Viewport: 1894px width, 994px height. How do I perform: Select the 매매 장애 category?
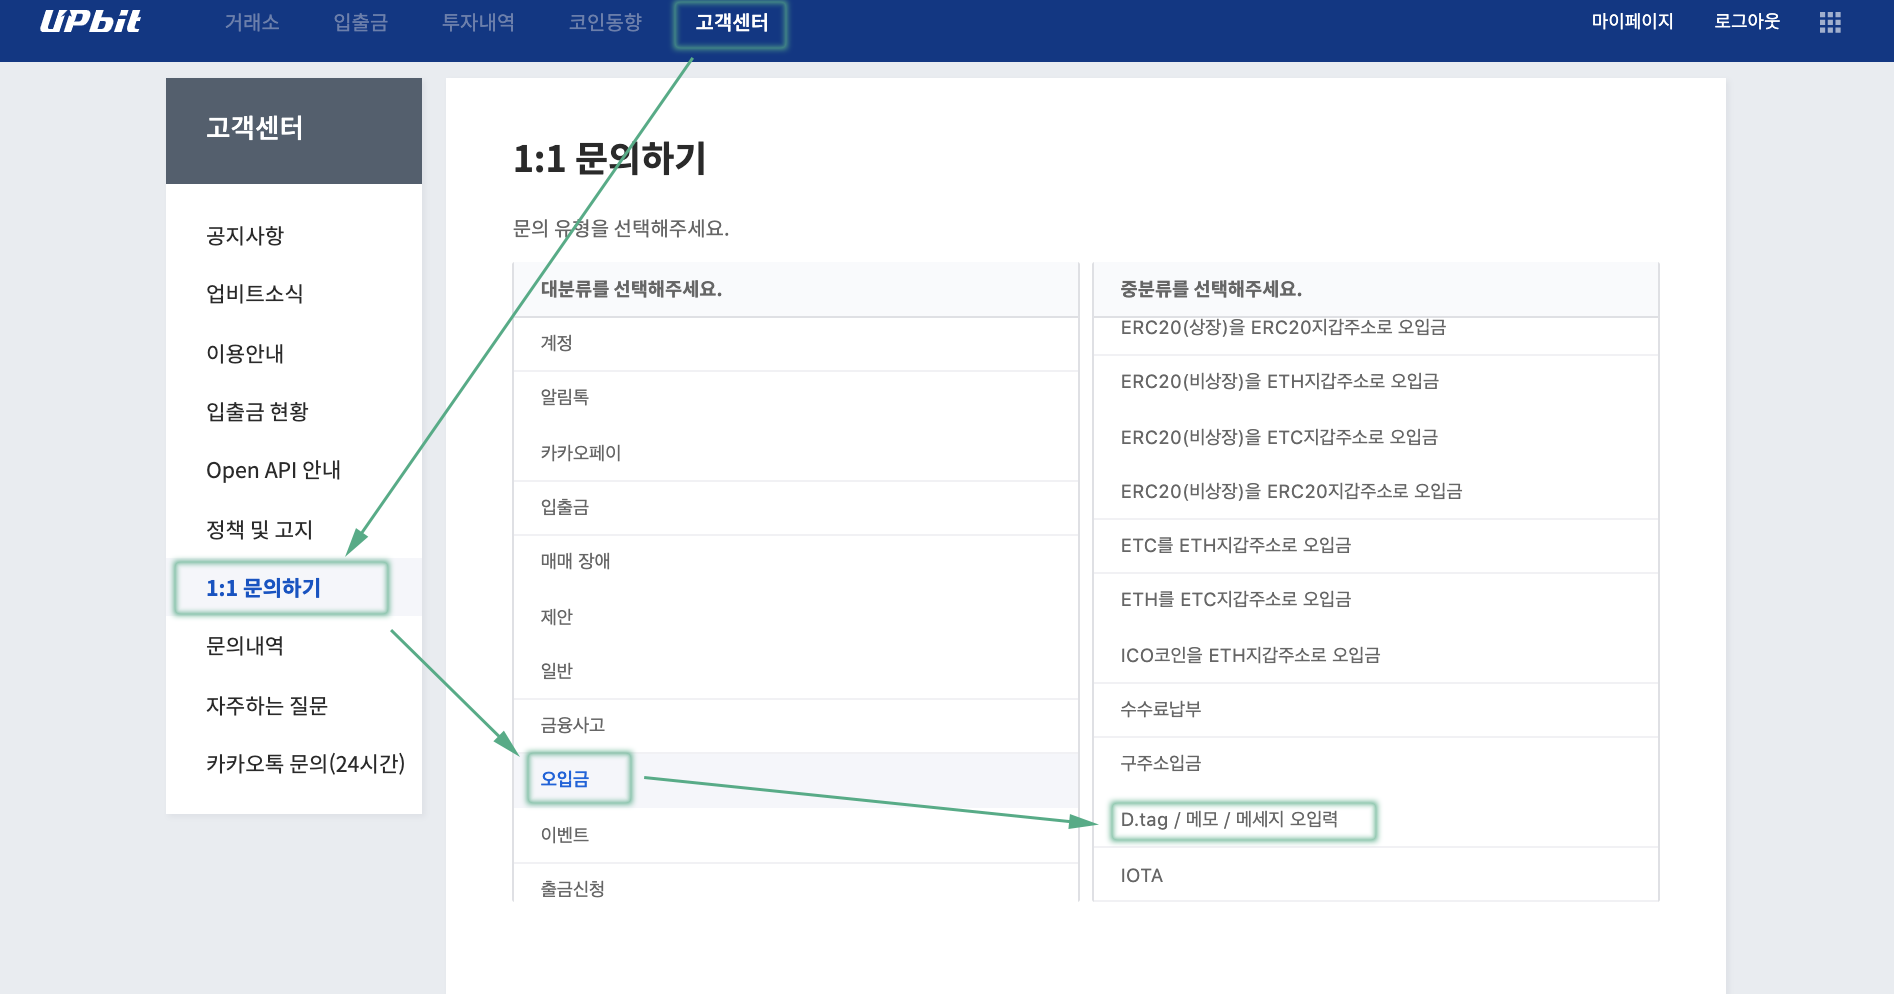pos(796,562)
